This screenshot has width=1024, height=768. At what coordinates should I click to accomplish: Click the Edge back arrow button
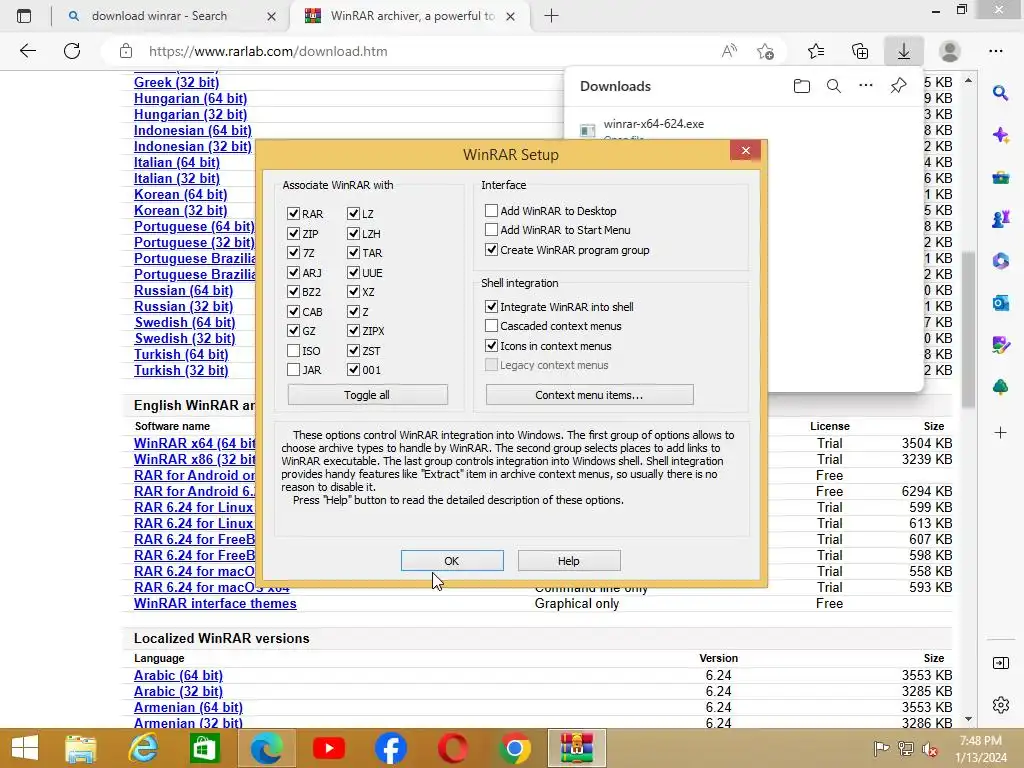pyautogui.click(x=28, y=51)
